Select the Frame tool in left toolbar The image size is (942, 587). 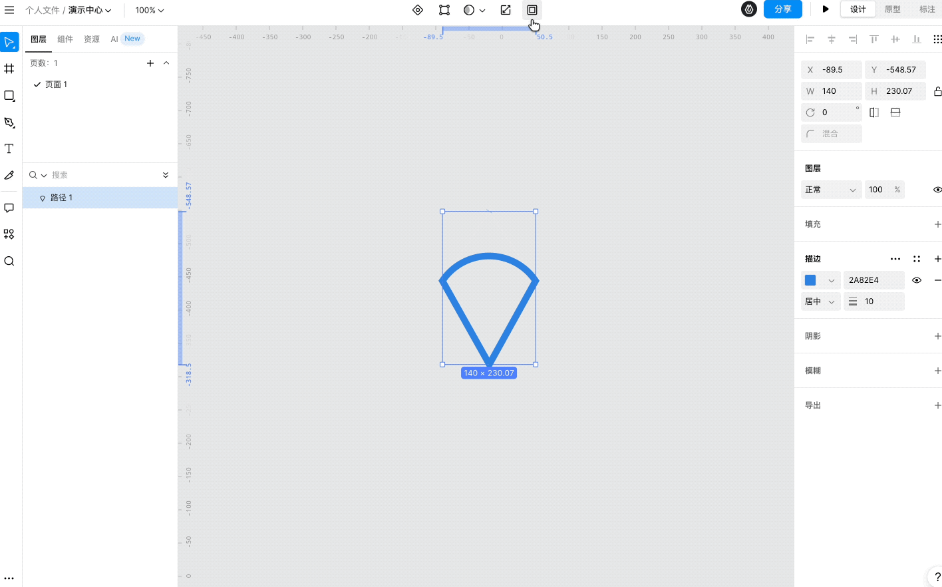tap(9, 69)
